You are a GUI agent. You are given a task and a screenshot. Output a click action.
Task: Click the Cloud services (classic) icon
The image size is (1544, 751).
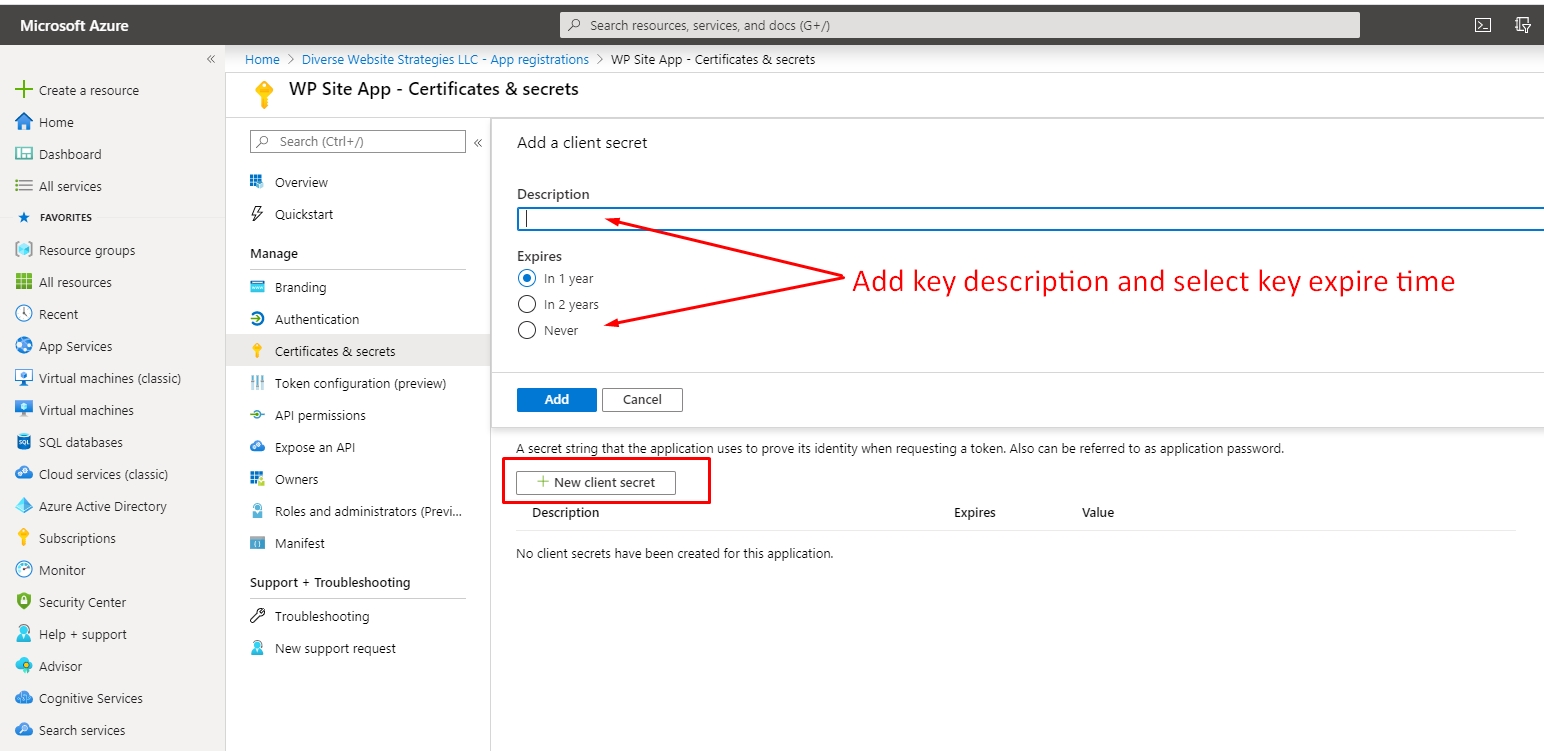(x=24, y=474)
